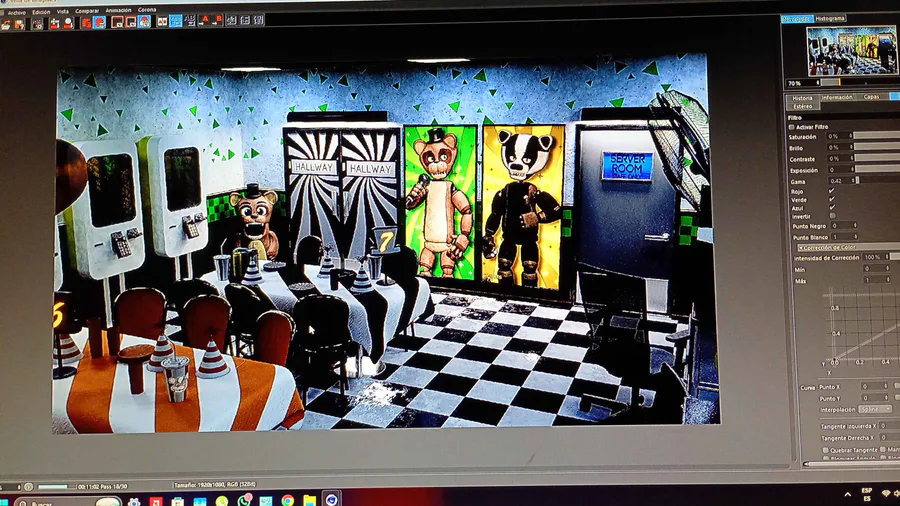Viewport: 900px width, 506px height.
Task: Switch to the Histograma tab
Action: pyautogui.click(x=830, y=18)
